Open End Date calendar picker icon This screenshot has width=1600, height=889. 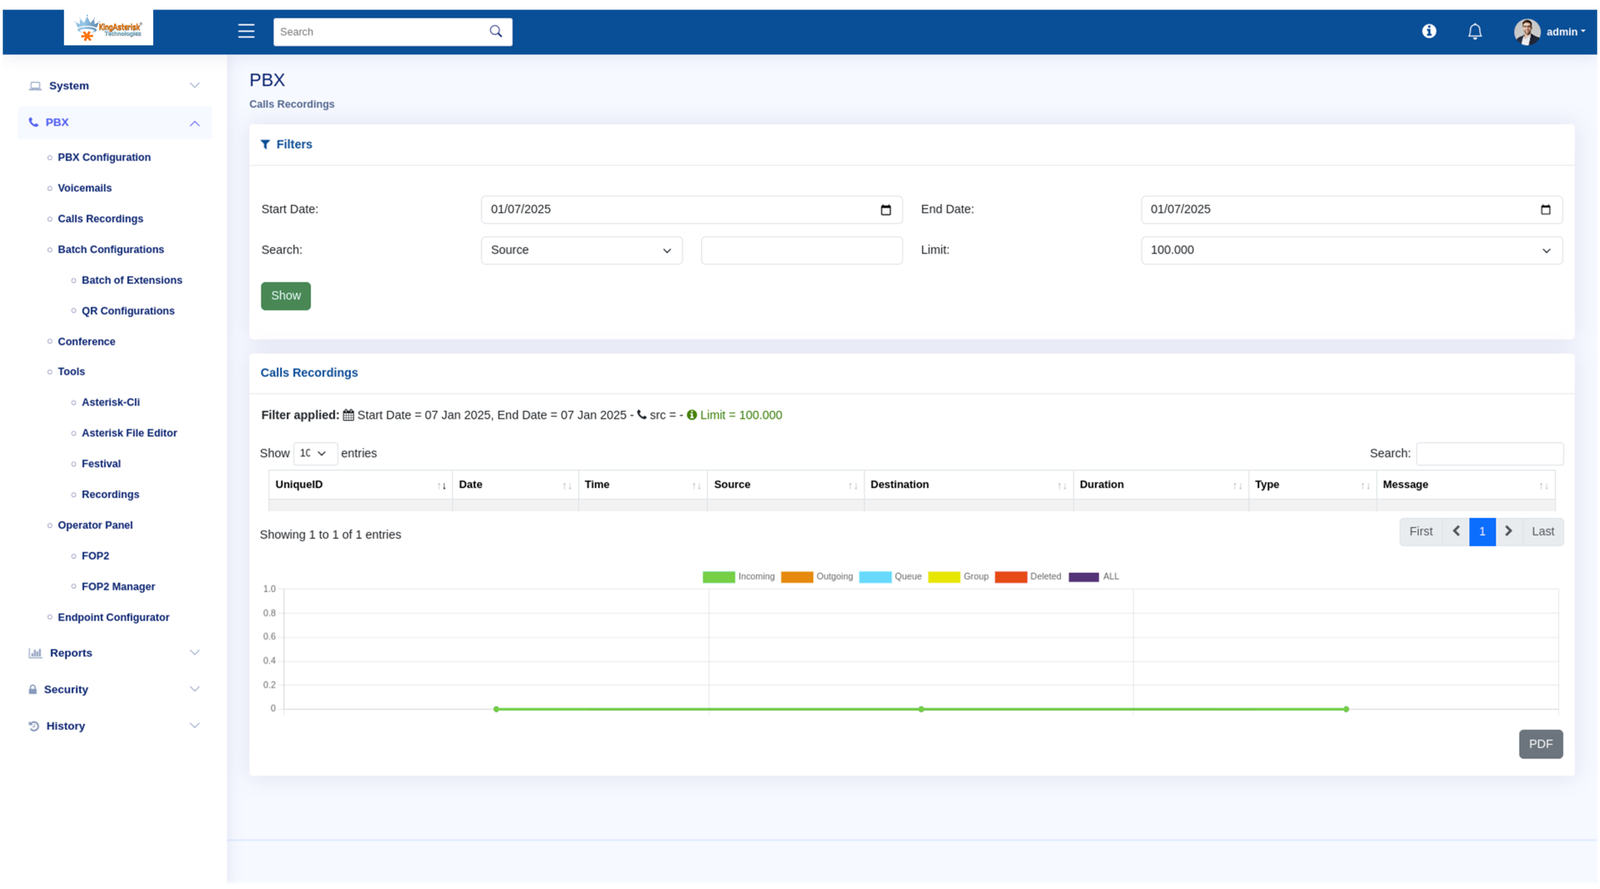1545,210
